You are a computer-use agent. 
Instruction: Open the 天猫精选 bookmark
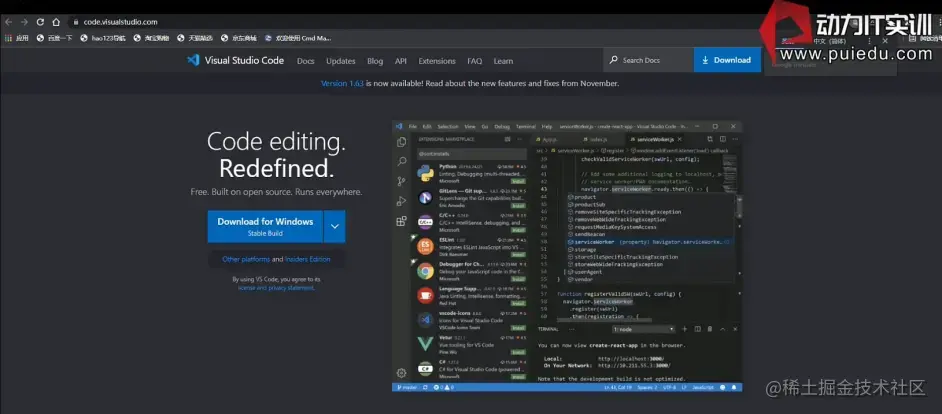[x=195, y=38]
